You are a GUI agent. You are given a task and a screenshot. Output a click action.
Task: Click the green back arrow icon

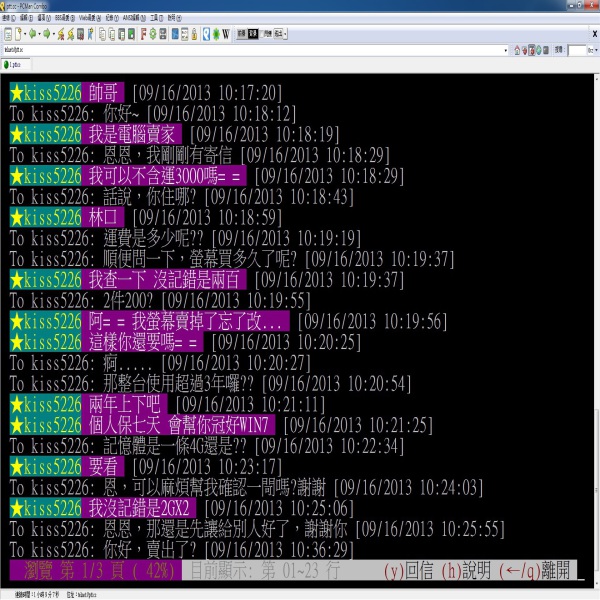pyautogui.click(x=32, y=34)
